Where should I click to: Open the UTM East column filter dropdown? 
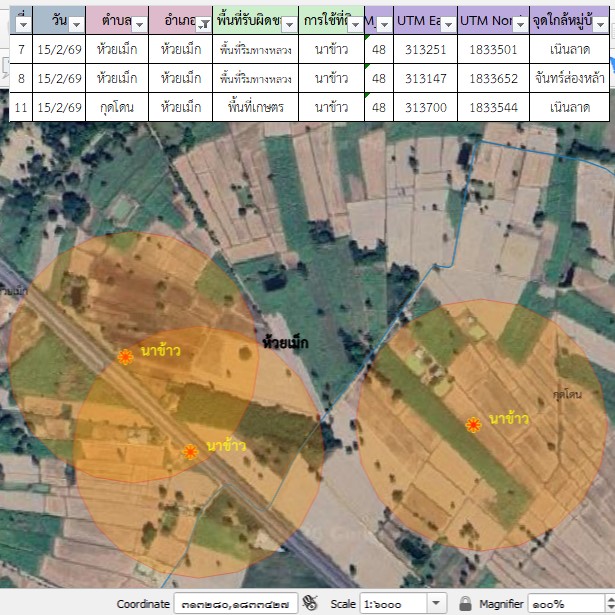click(x=448, y=24)
